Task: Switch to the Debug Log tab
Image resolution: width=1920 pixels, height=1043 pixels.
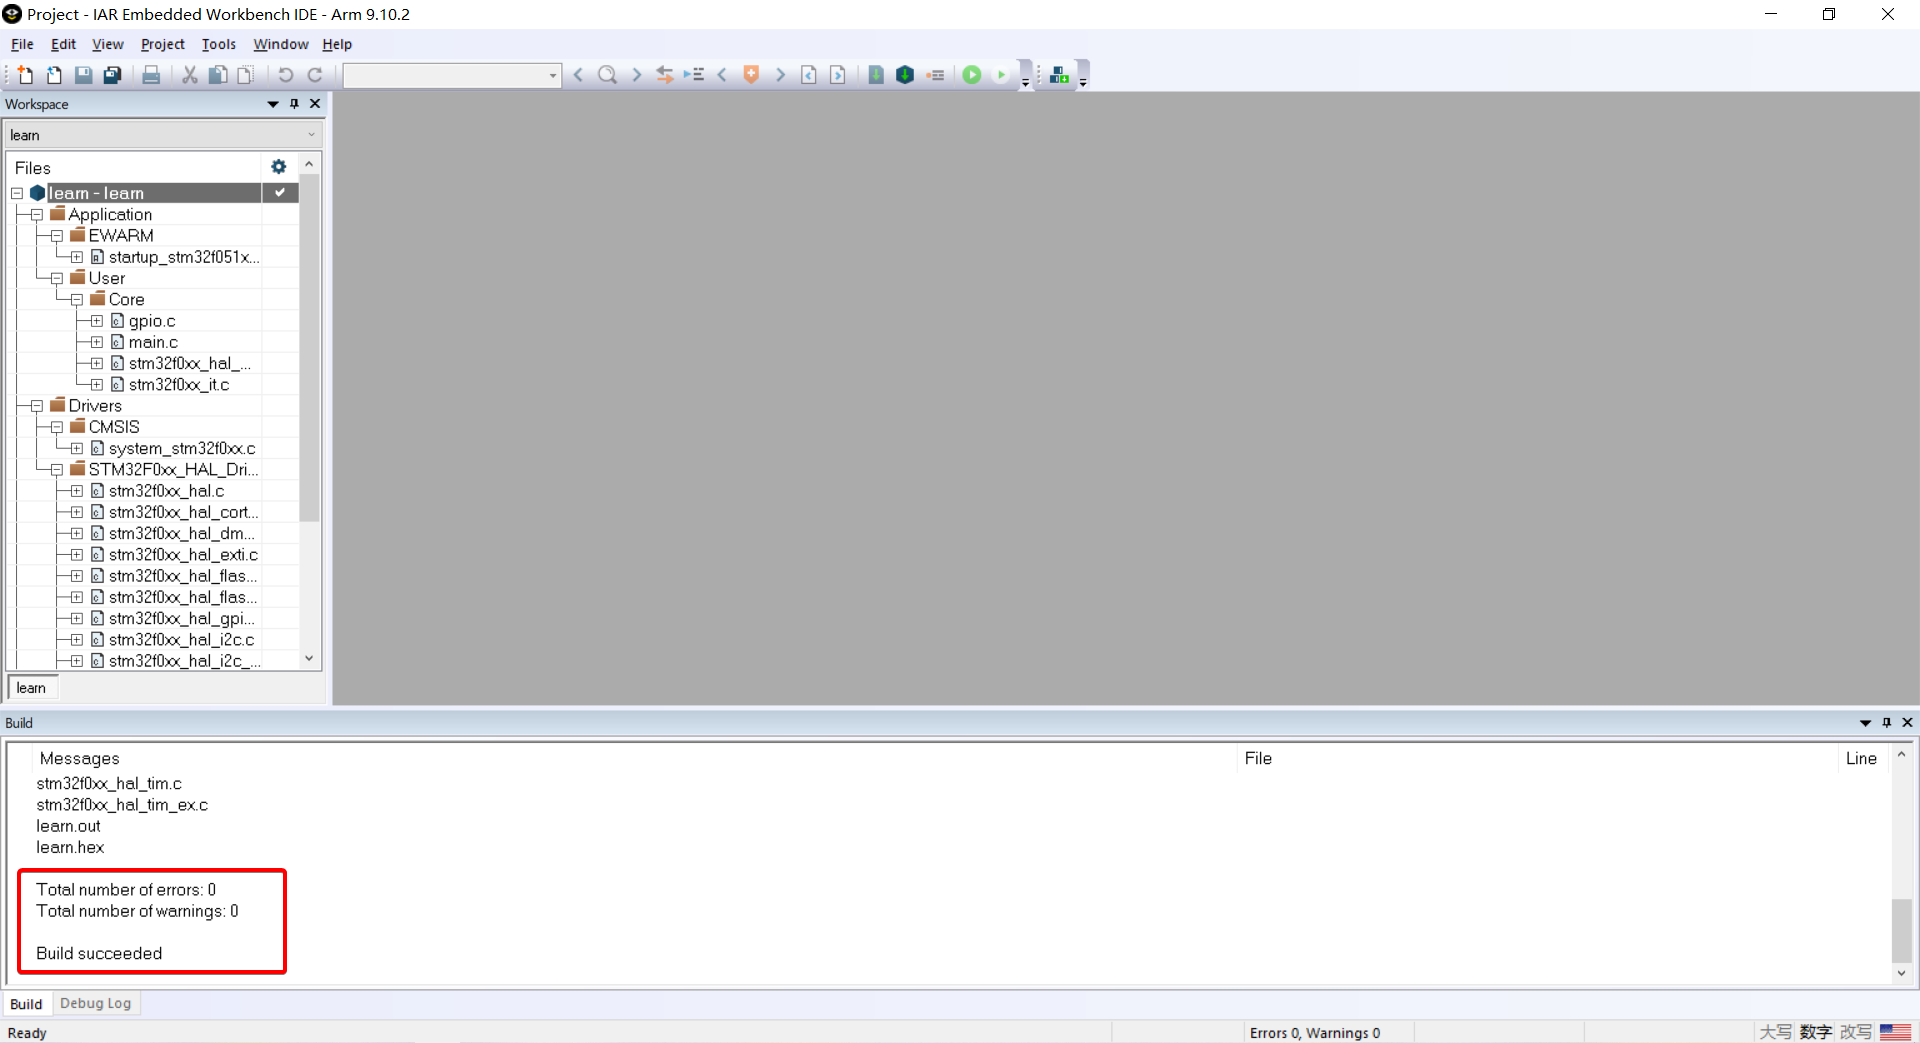Action: [x=95, y=1004]
